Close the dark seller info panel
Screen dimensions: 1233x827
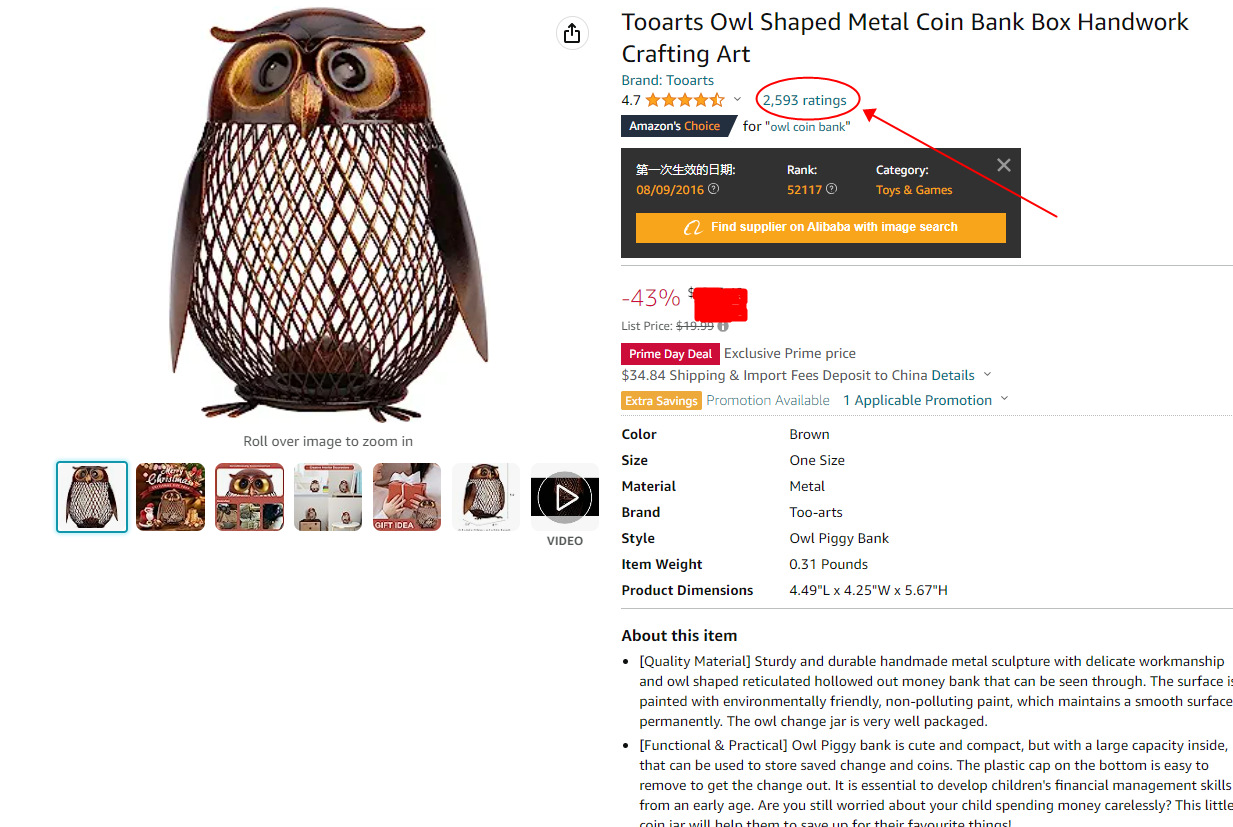coord(1004,165)
